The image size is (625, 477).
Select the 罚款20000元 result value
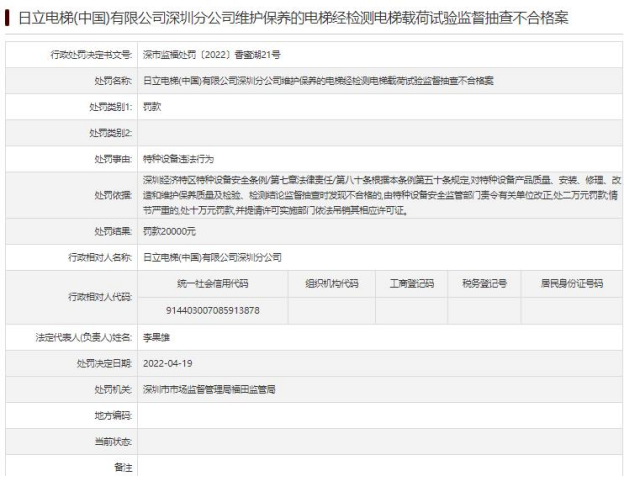[169, 232]
